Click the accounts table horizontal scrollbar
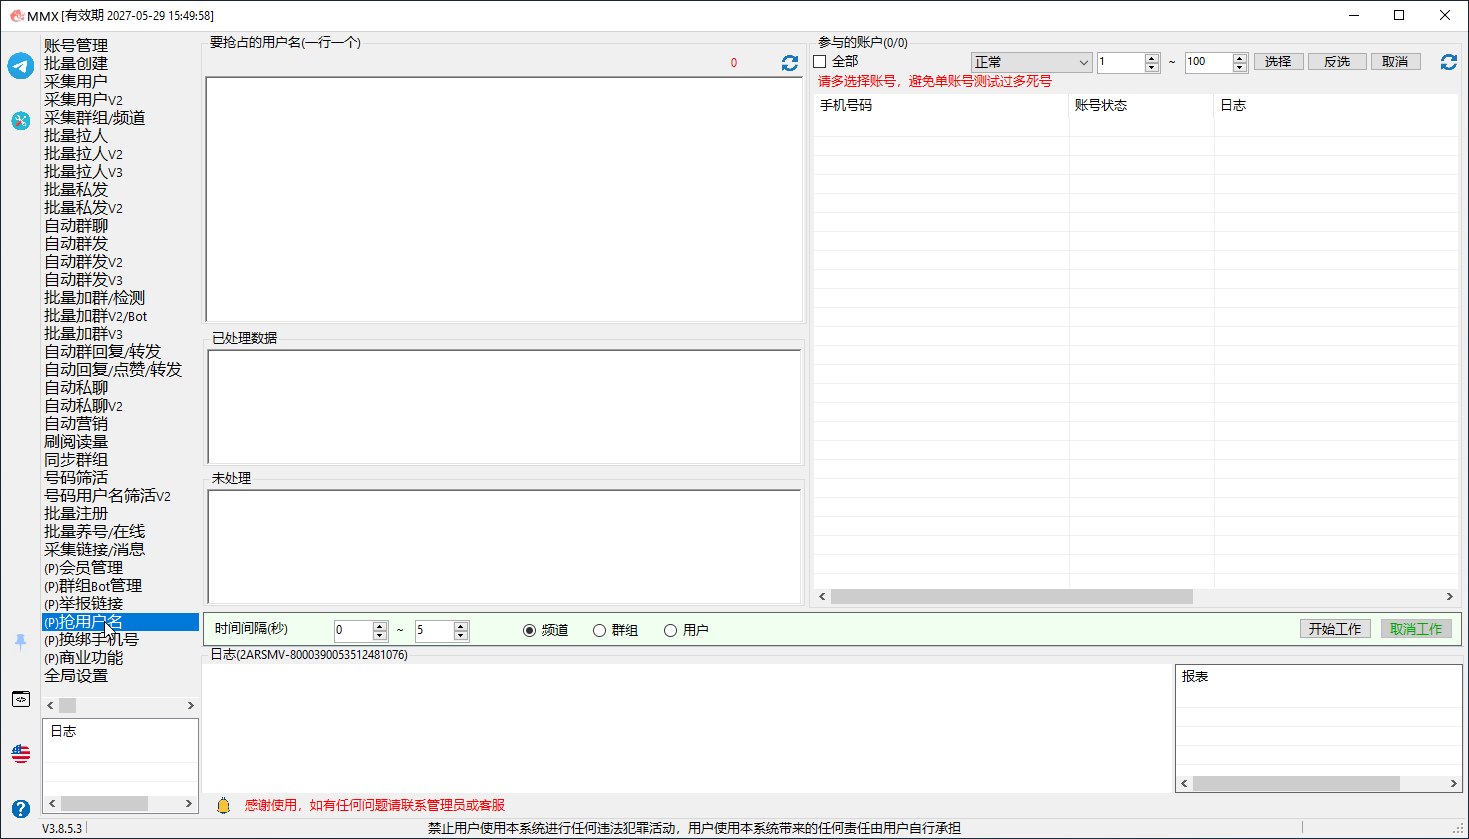 [x=1011, y=597]
